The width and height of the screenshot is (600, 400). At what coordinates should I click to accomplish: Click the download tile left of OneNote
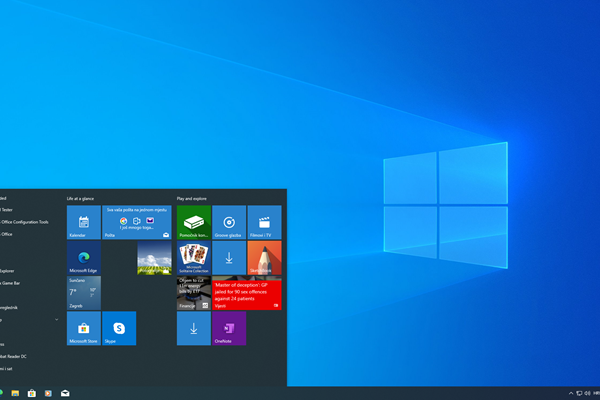tap(194, 328)
